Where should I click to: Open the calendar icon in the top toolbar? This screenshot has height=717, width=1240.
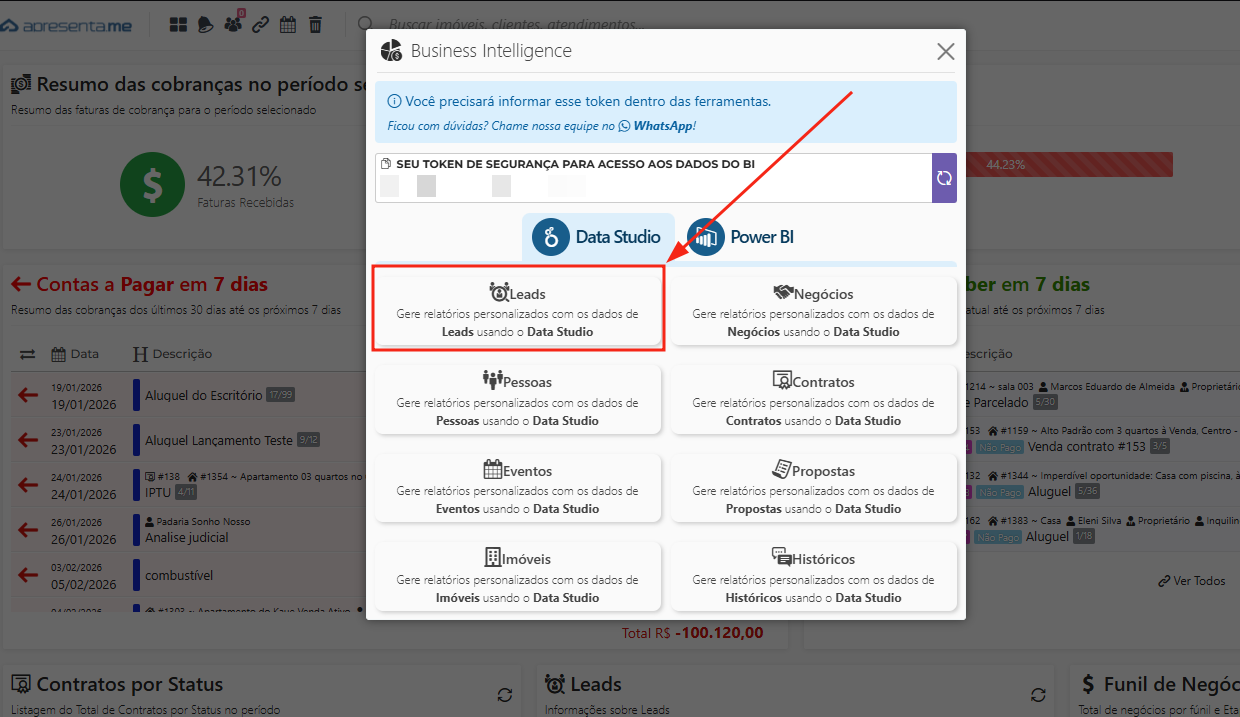[288, 25]
